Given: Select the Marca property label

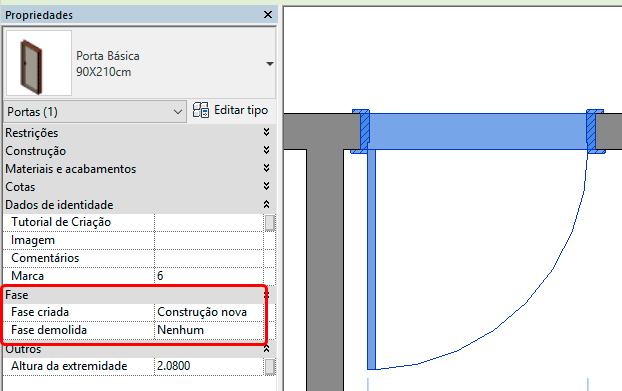Looking at the screenshot, I should pyautogui.click(x=27, y=276).
